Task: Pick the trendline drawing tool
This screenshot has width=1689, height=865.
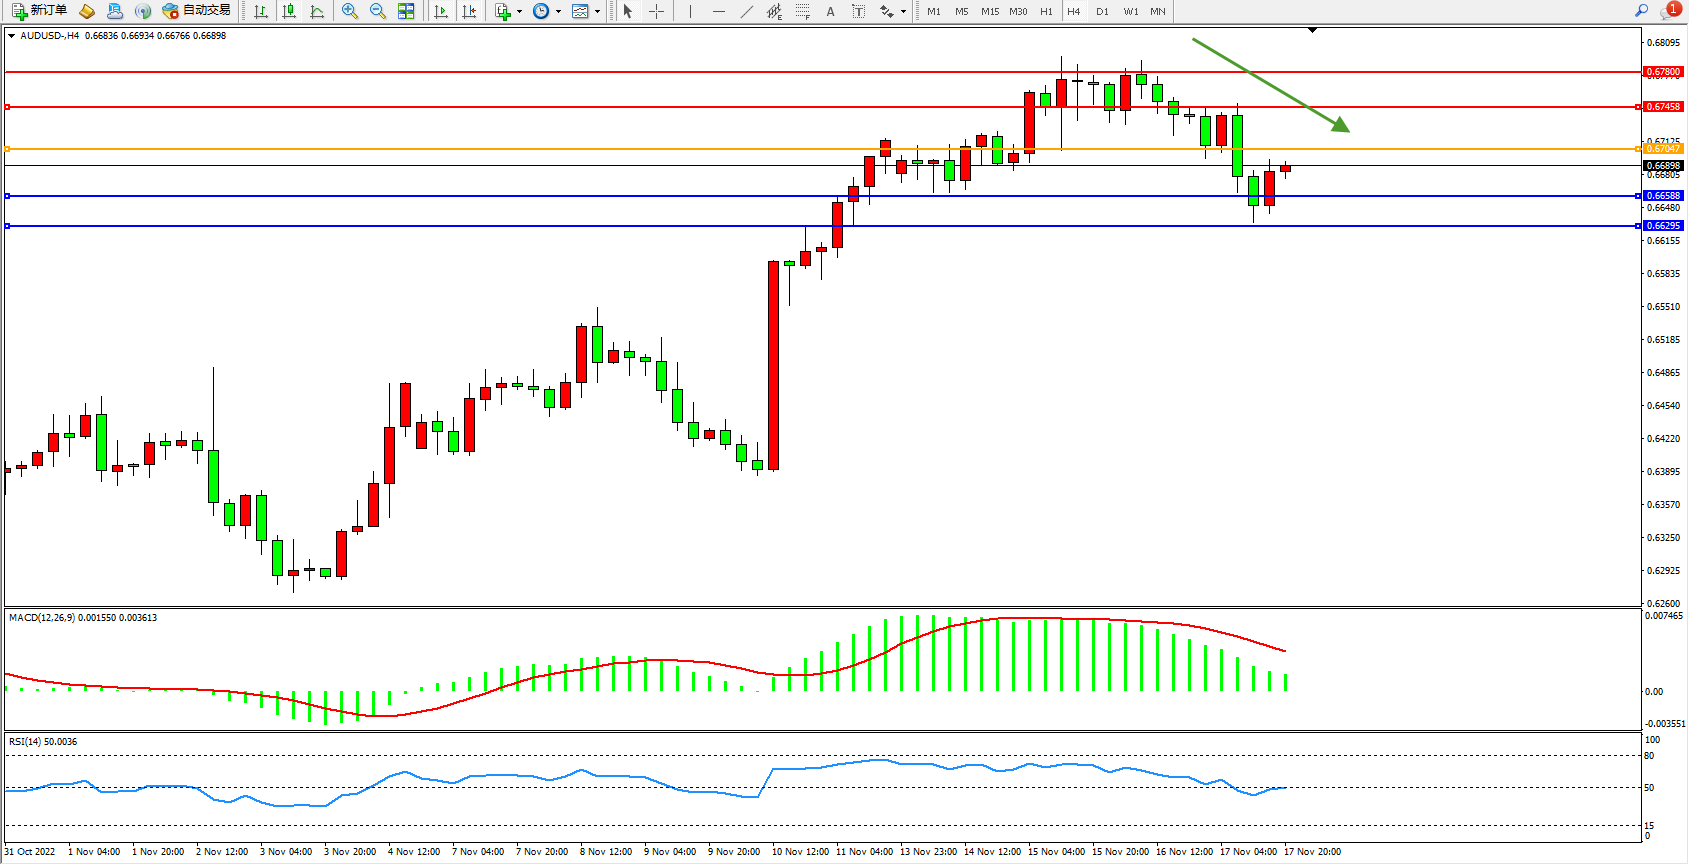Action: (747, 11)
